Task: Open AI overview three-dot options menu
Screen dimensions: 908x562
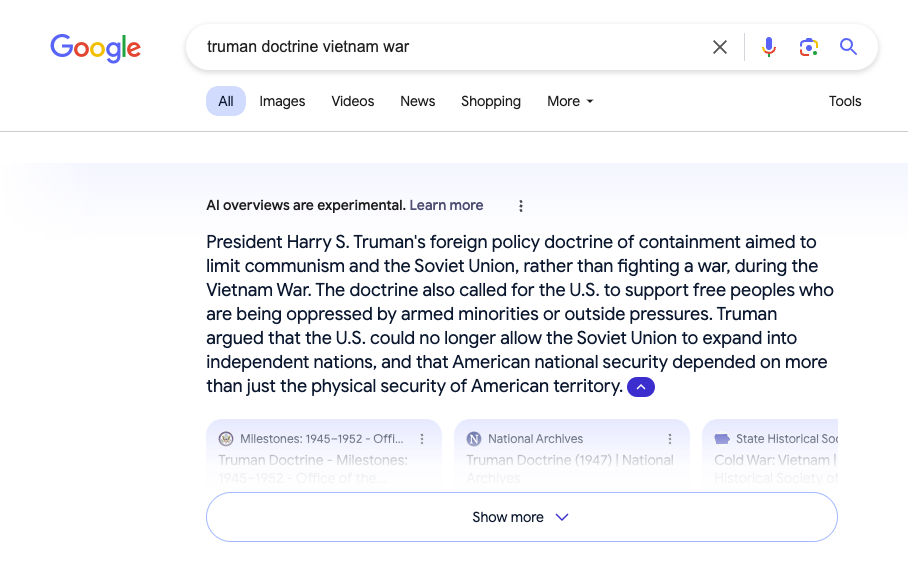Action: (x=521, y=206)
